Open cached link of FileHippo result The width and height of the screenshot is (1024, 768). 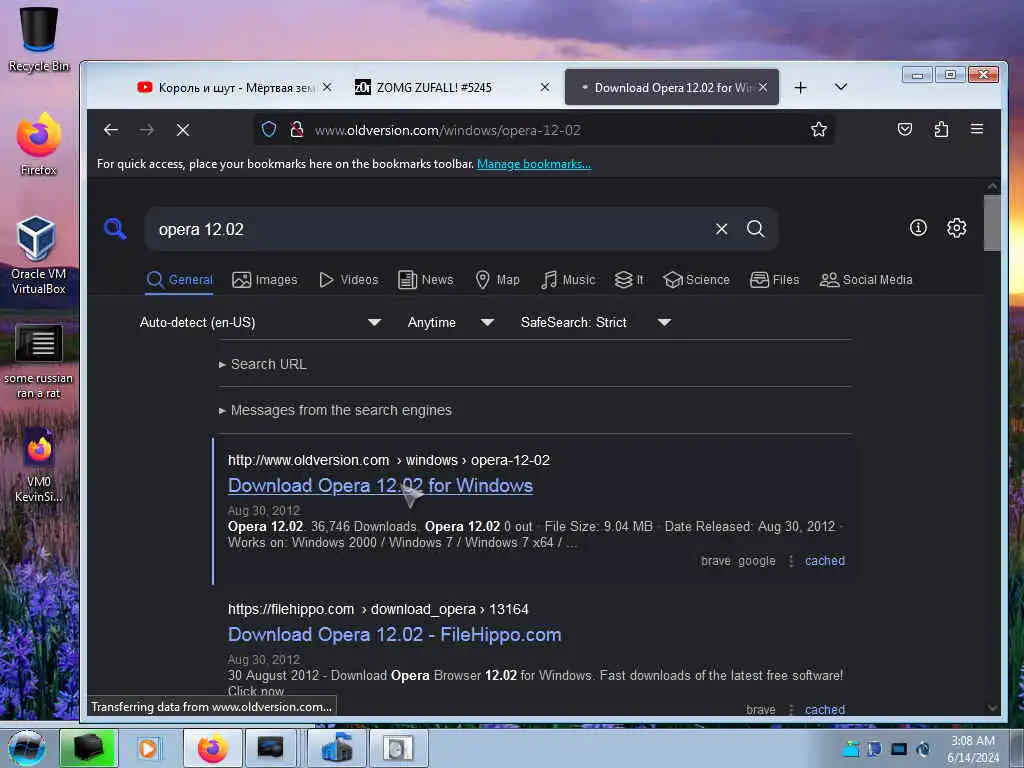click(825, 710)
